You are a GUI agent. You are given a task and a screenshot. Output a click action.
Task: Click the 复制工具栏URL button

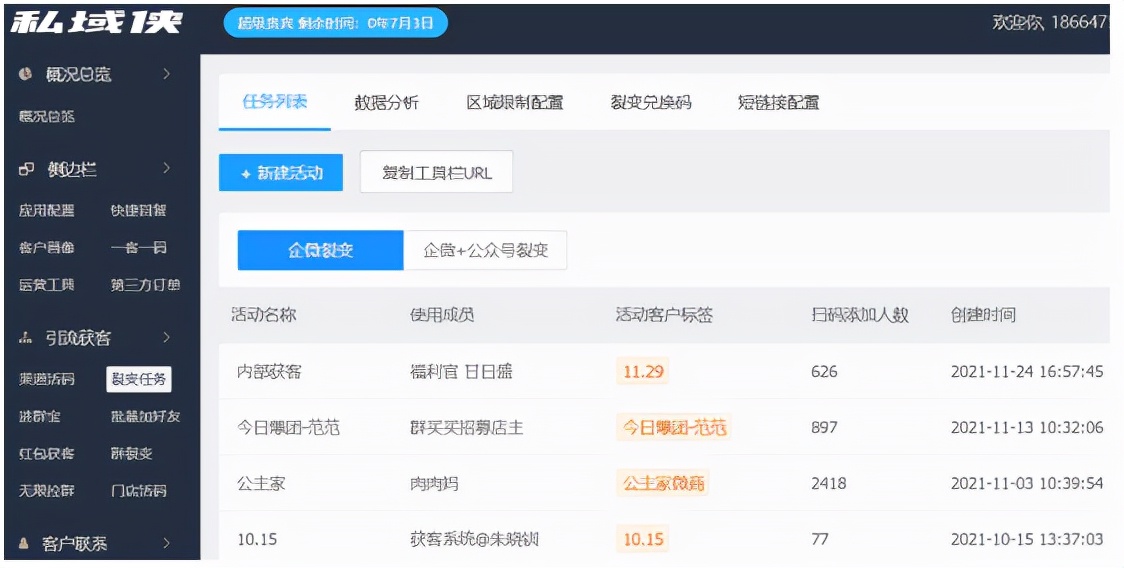(x=437, y=172)
